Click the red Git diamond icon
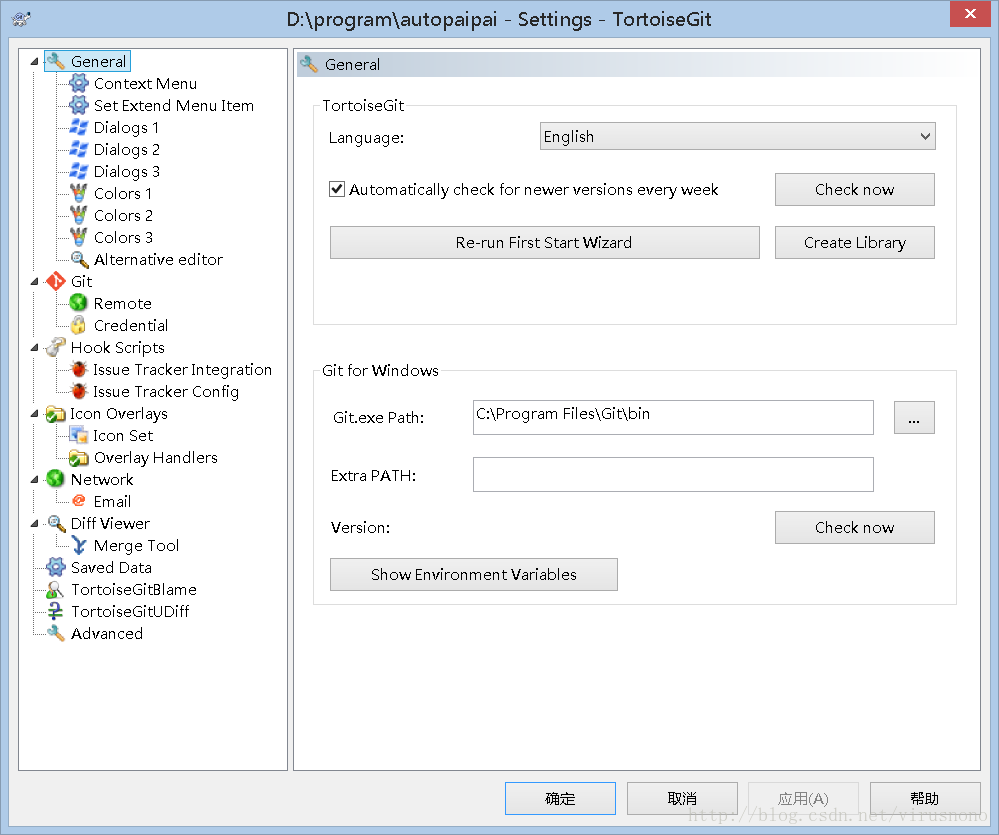 coord(56,281)
